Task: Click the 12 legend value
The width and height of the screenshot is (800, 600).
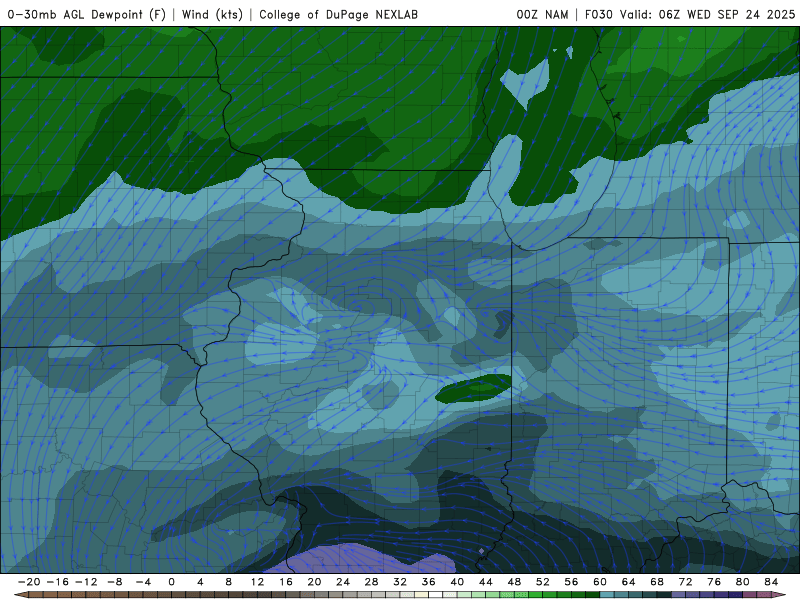Action: coord(257,582)
